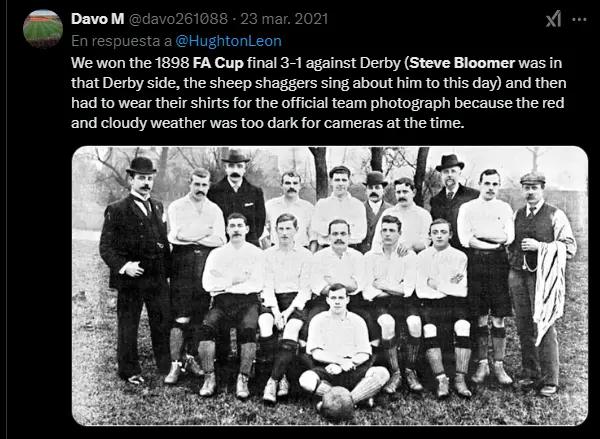Click the player seated behind the football
The width and height of the screenshot is (600, 439).
click(x=342, y=344)
